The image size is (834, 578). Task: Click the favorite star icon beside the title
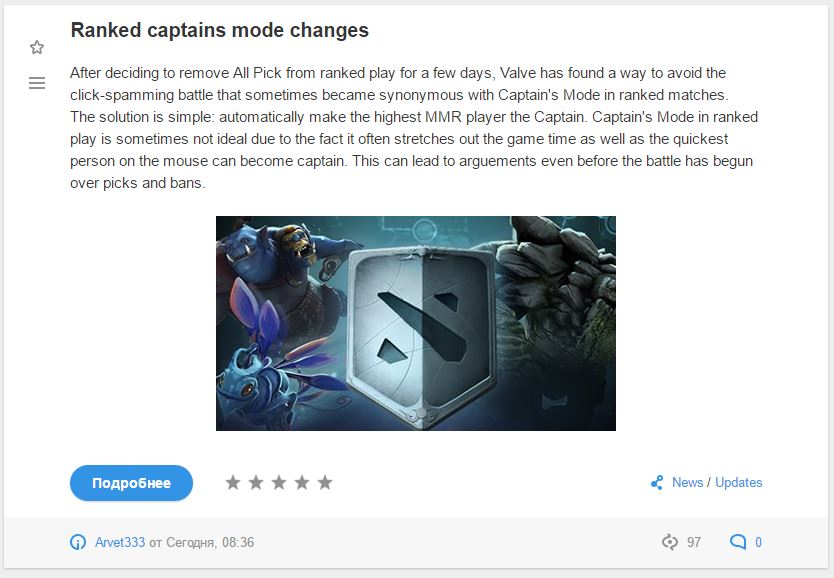click(x=37, y=47)
